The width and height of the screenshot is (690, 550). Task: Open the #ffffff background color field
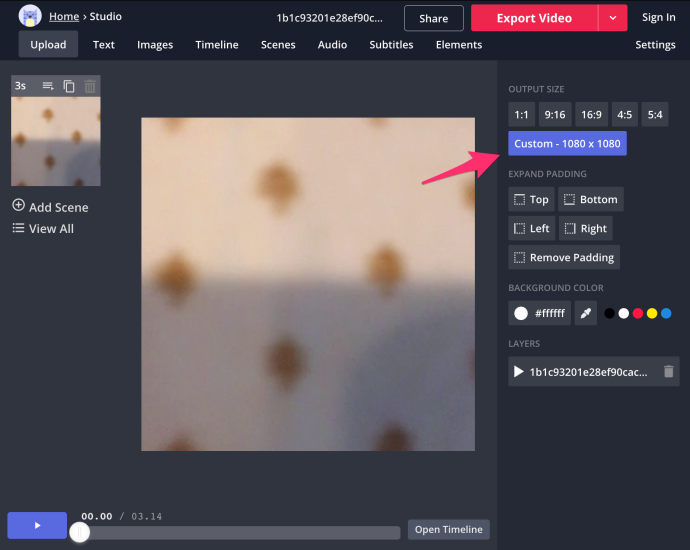click(540, 313)
